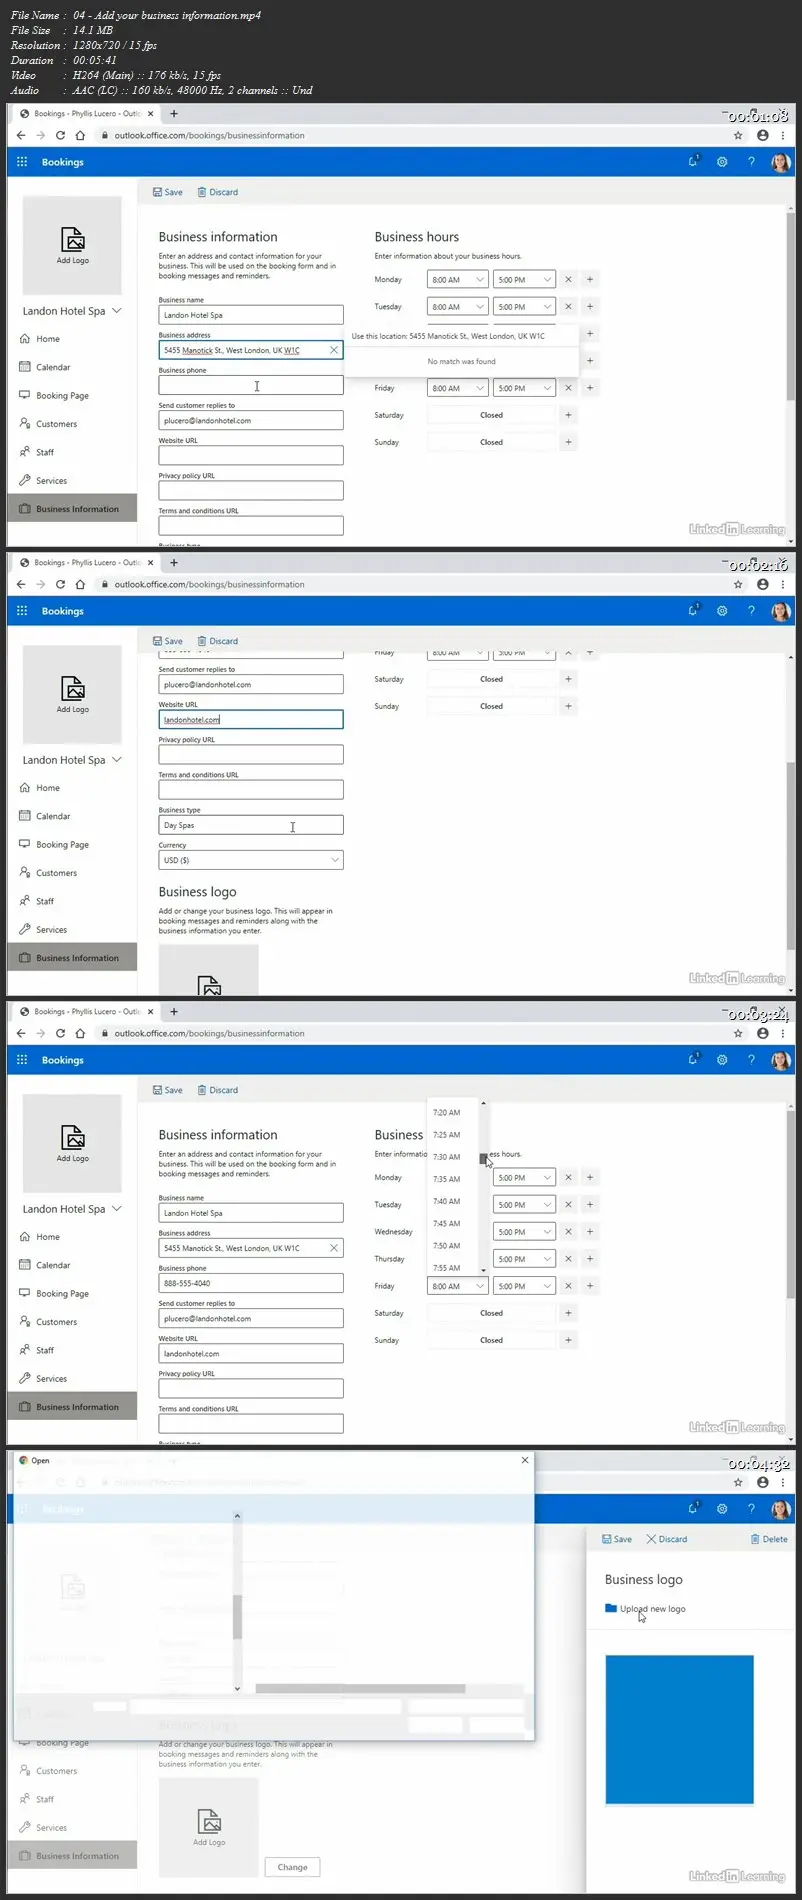Open Friday 8:00 AM dropdown in 00:03:24 frame

[x=458, y=1286]
